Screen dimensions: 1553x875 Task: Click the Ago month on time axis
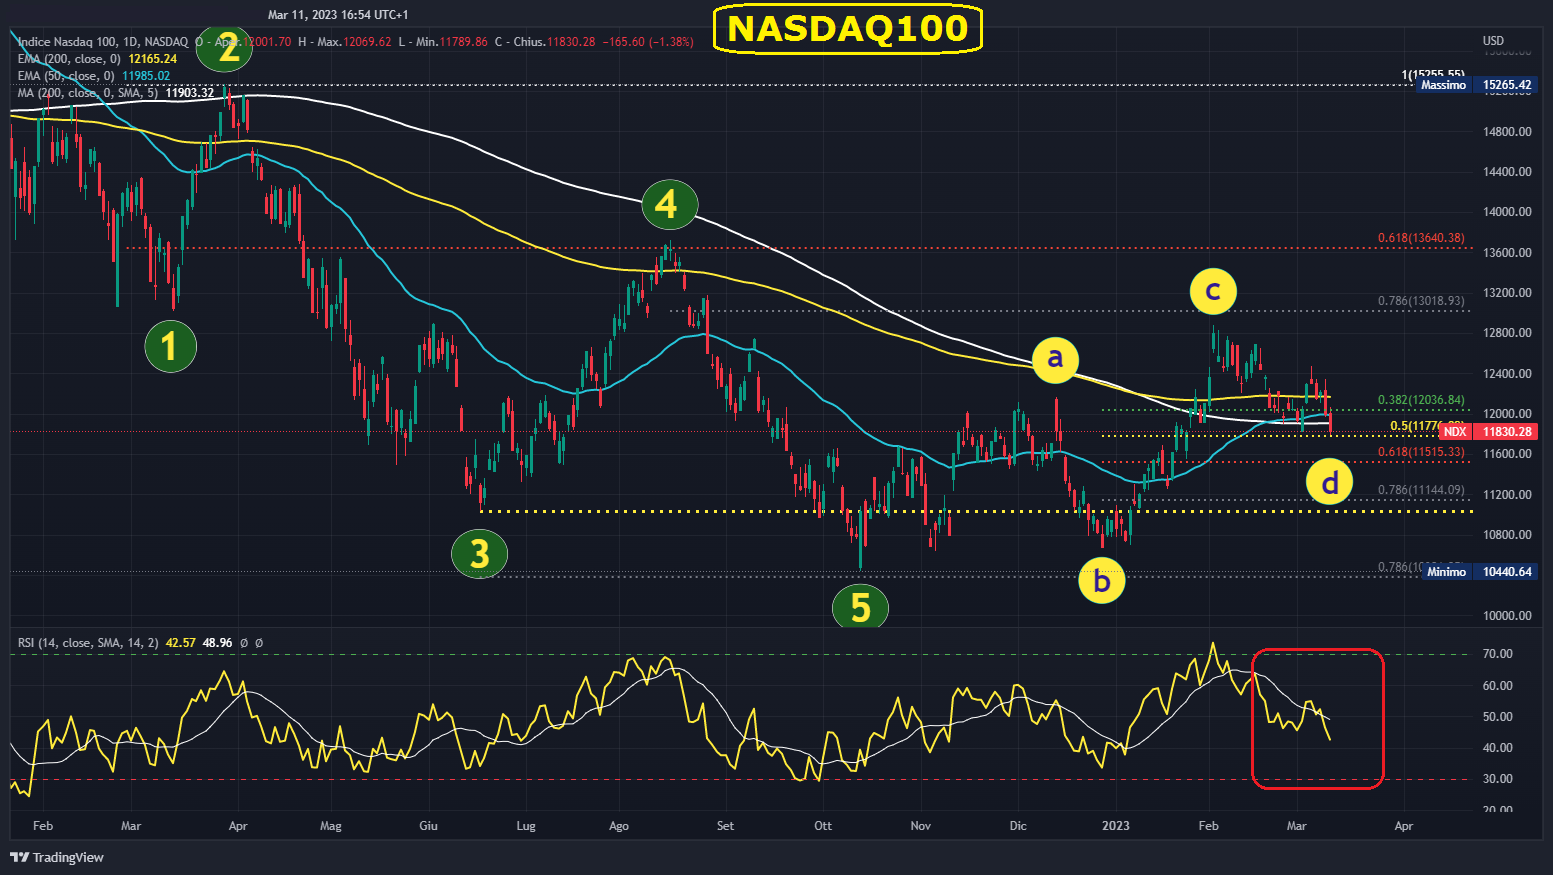(x=619, y=826)
